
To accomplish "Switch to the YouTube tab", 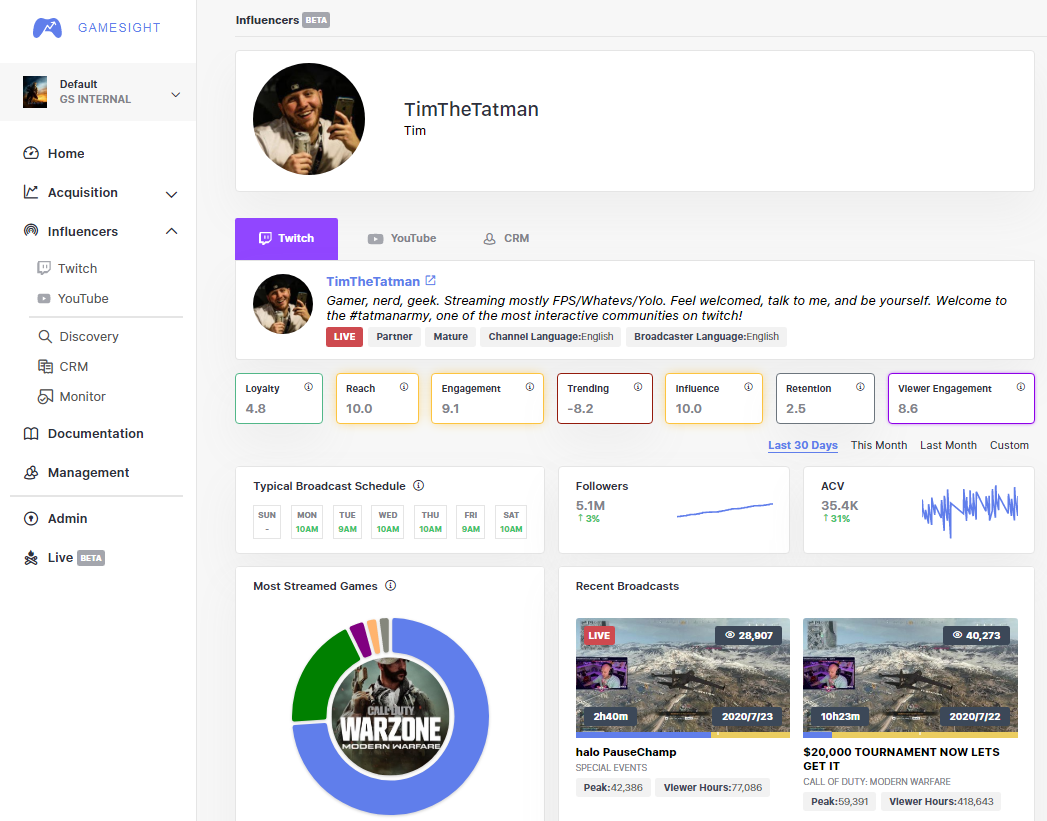I will [402, 238].
